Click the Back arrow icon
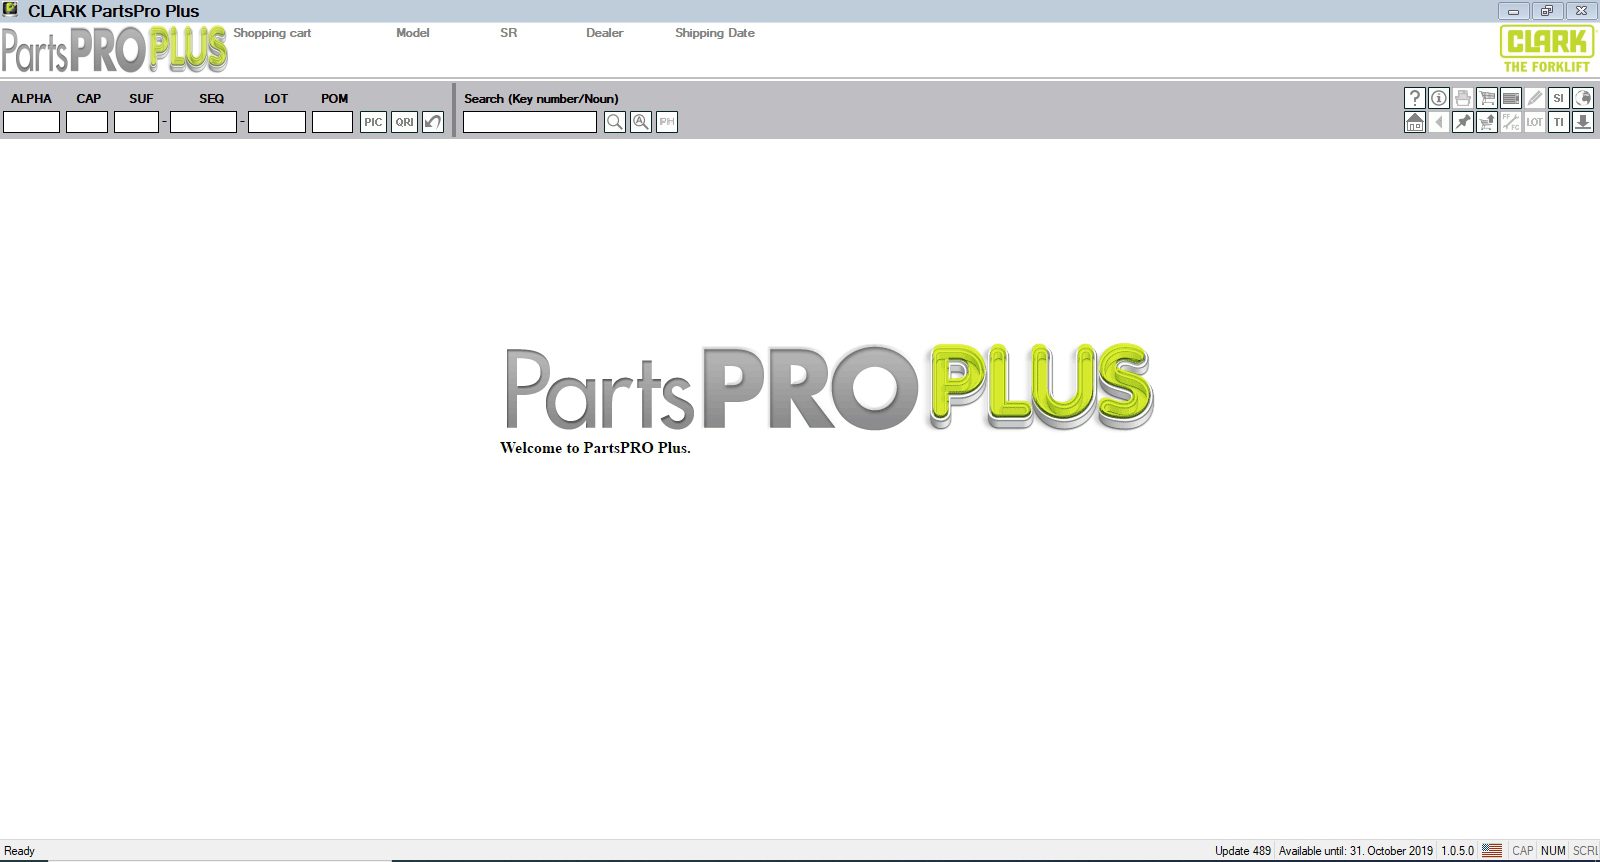Viewport: 1600px width, 862px height. pyautogui.click(x=1439, y=122)
